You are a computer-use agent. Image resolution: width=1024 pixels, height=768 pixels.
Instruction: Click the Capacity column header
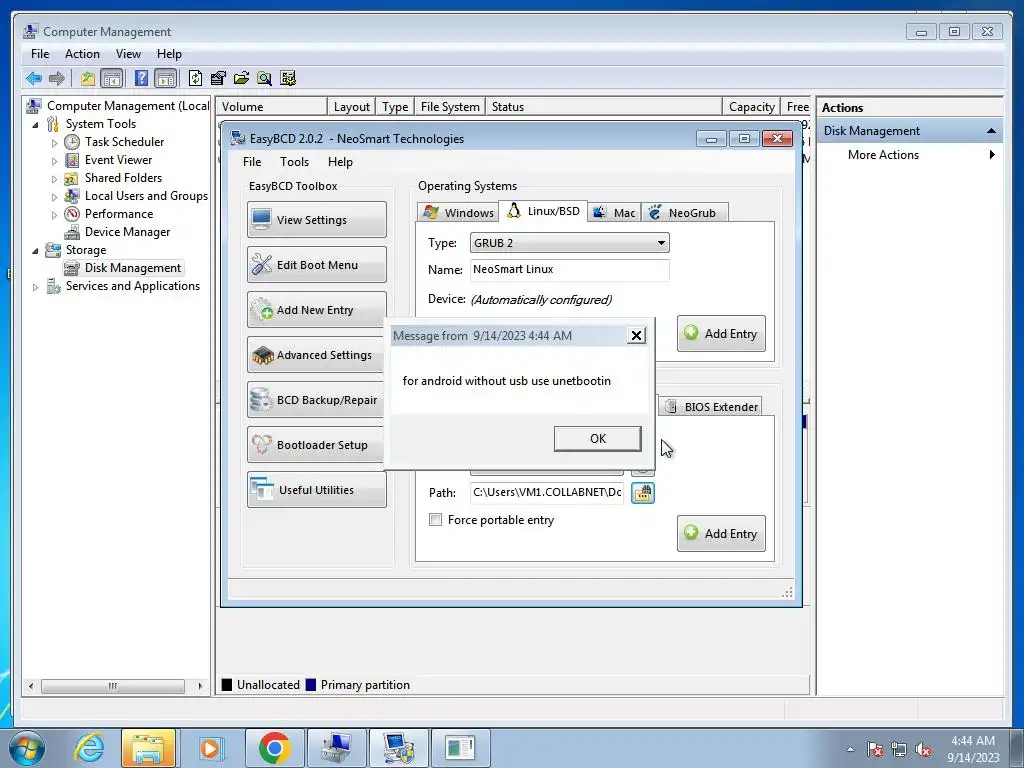tap(751, 106)
